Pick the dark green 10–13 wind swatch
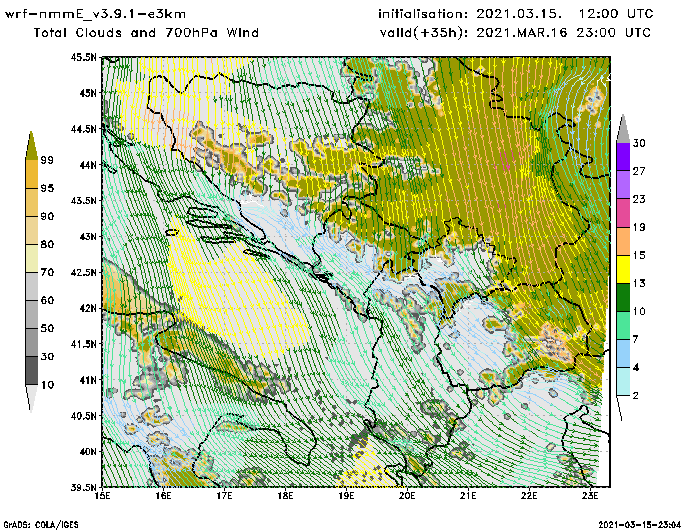This screenshot has width=700, height=530. click(x=623, y=297)
